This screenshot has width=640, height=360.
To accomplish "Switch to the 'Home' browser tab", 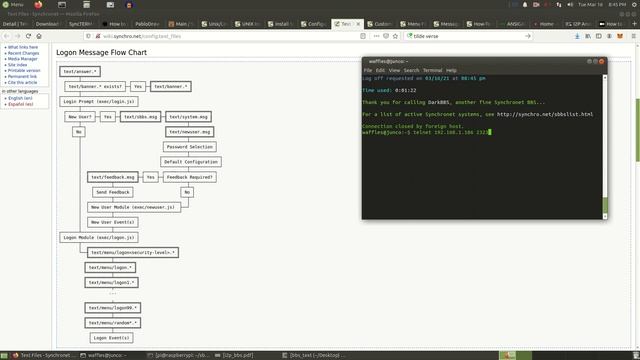I will coord(545,24).
